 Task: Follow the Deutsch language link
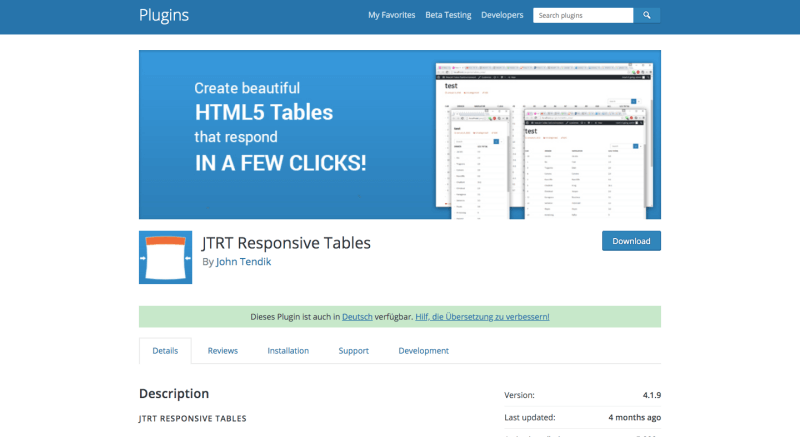(x=357, y=317)
